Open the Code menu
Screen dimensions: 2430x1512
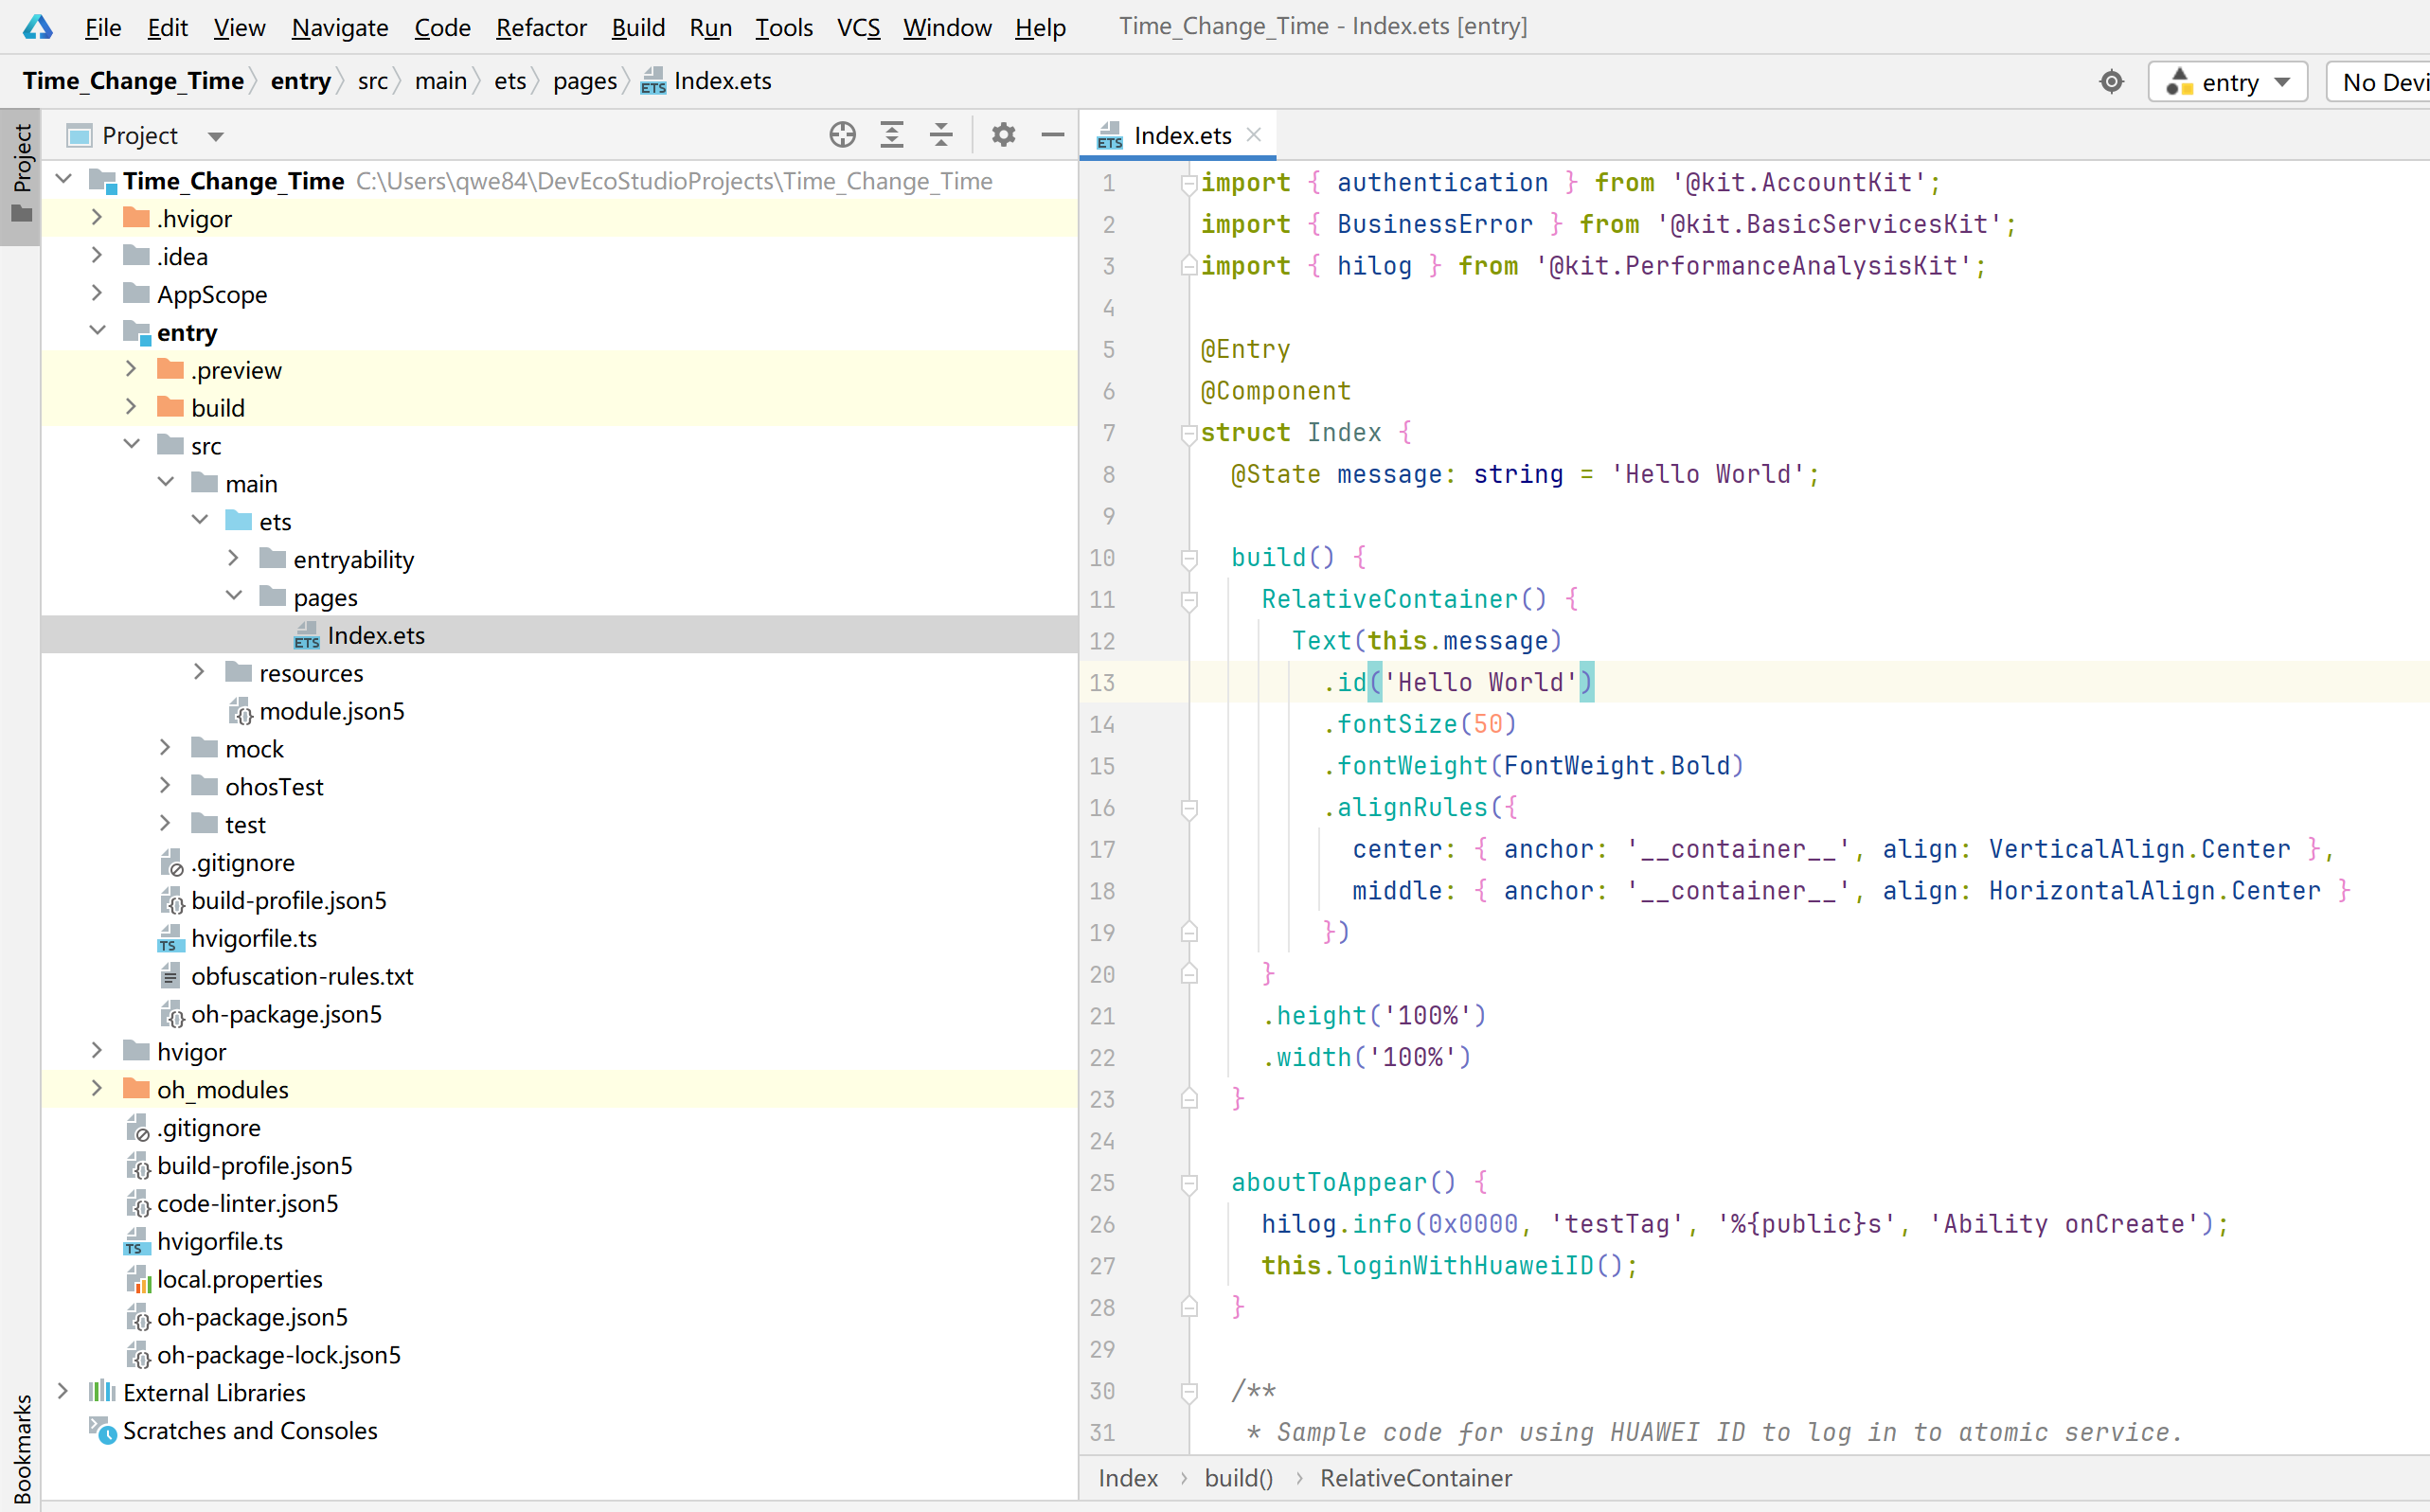click(442, 27)
